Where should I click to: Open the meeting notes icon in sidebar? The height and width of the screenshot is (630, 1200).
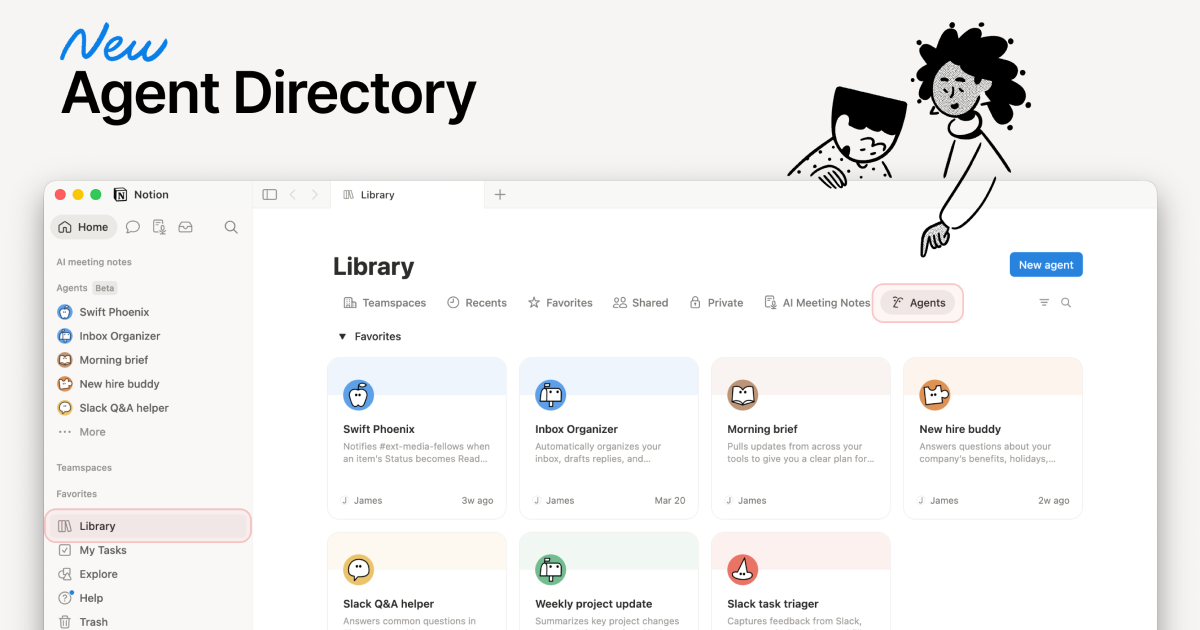(x=159, y=227)
